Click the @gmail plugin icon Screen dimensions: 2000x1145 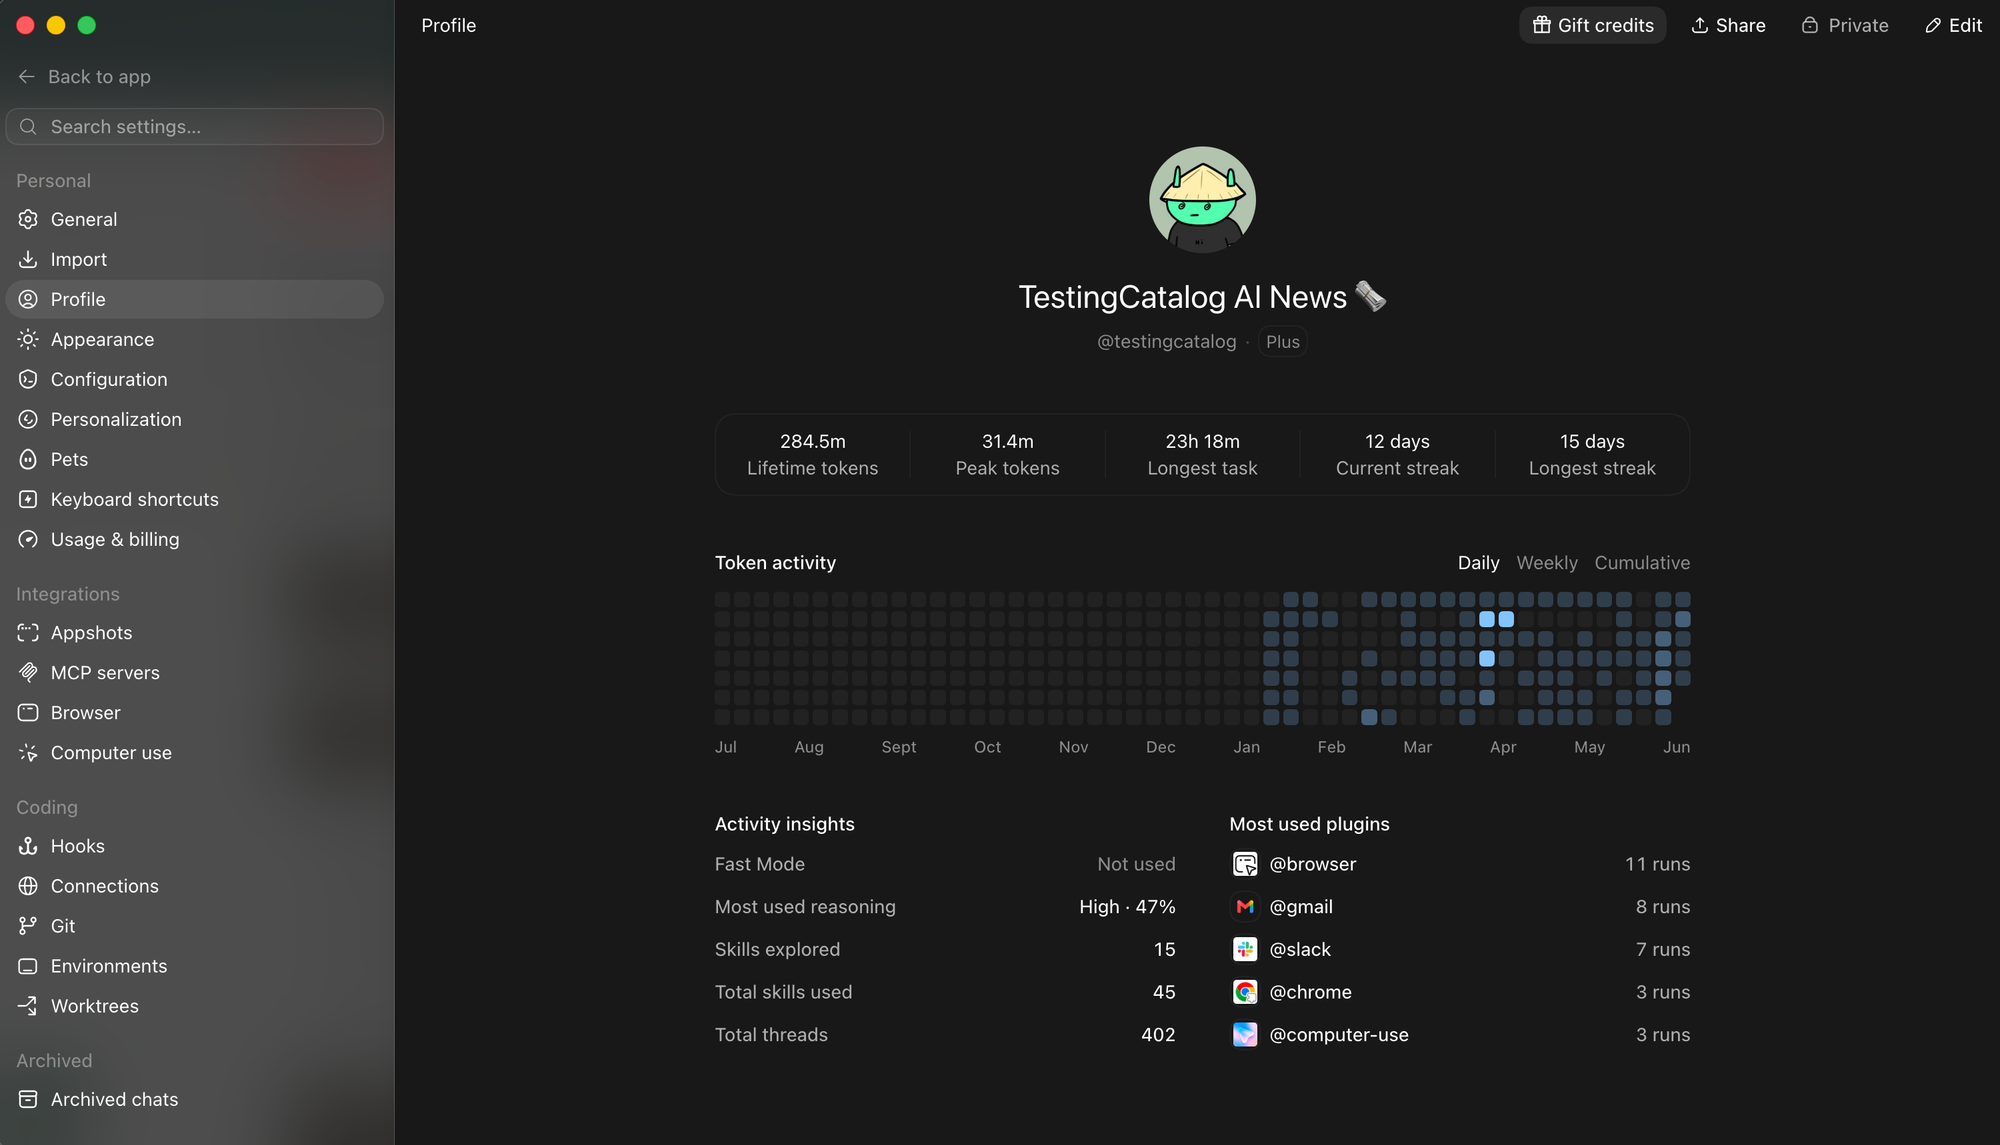[x=1245, y=907]
